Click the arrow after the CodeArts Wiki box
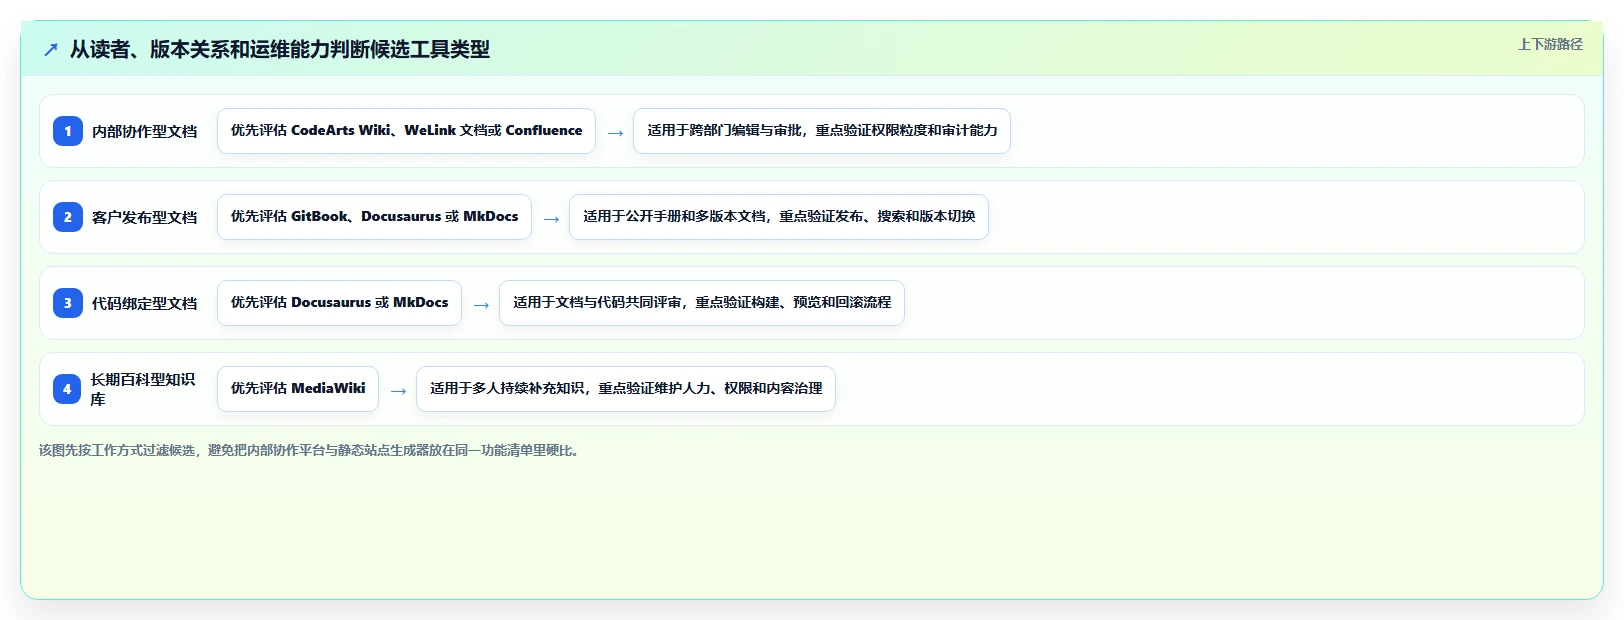Screen dimensions: 1624x620 tap(615, 133)
